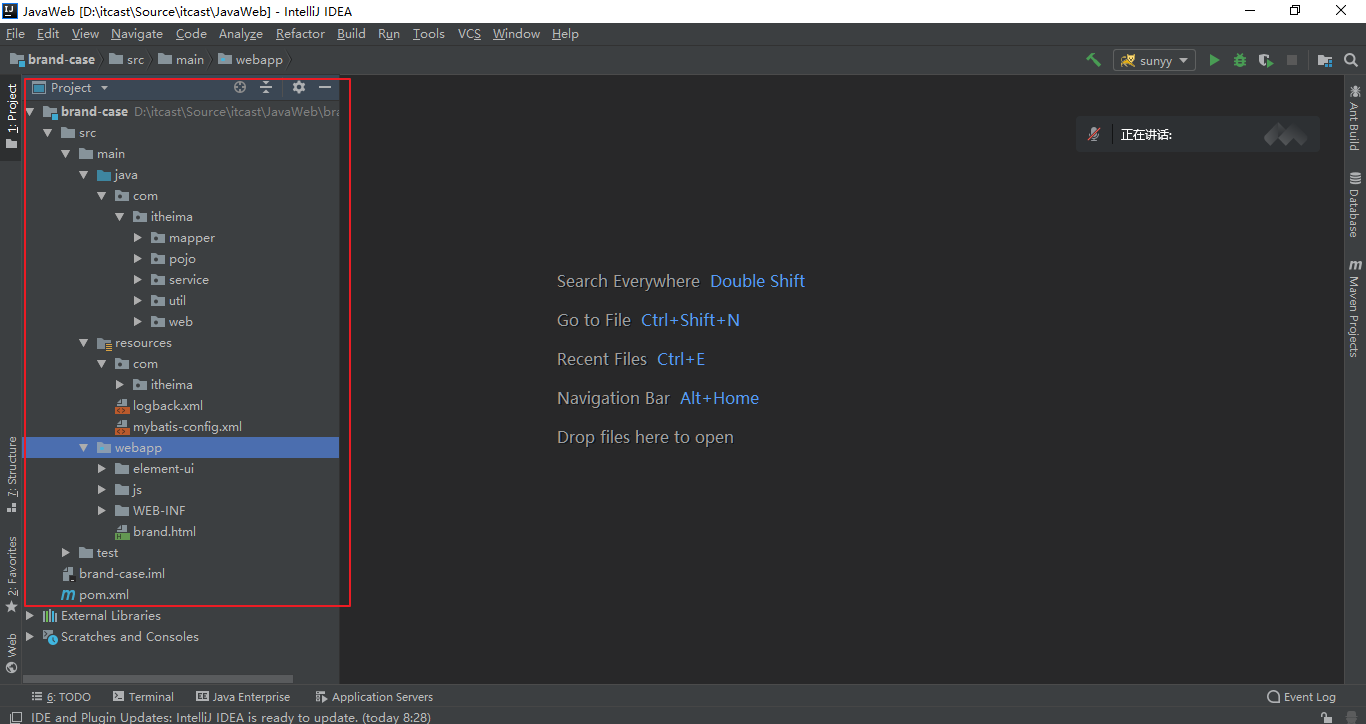Image resolution: width=1366 pixels, height=724 pixels.
Task: Open the File menu
Action: click(x=15, y=34)
